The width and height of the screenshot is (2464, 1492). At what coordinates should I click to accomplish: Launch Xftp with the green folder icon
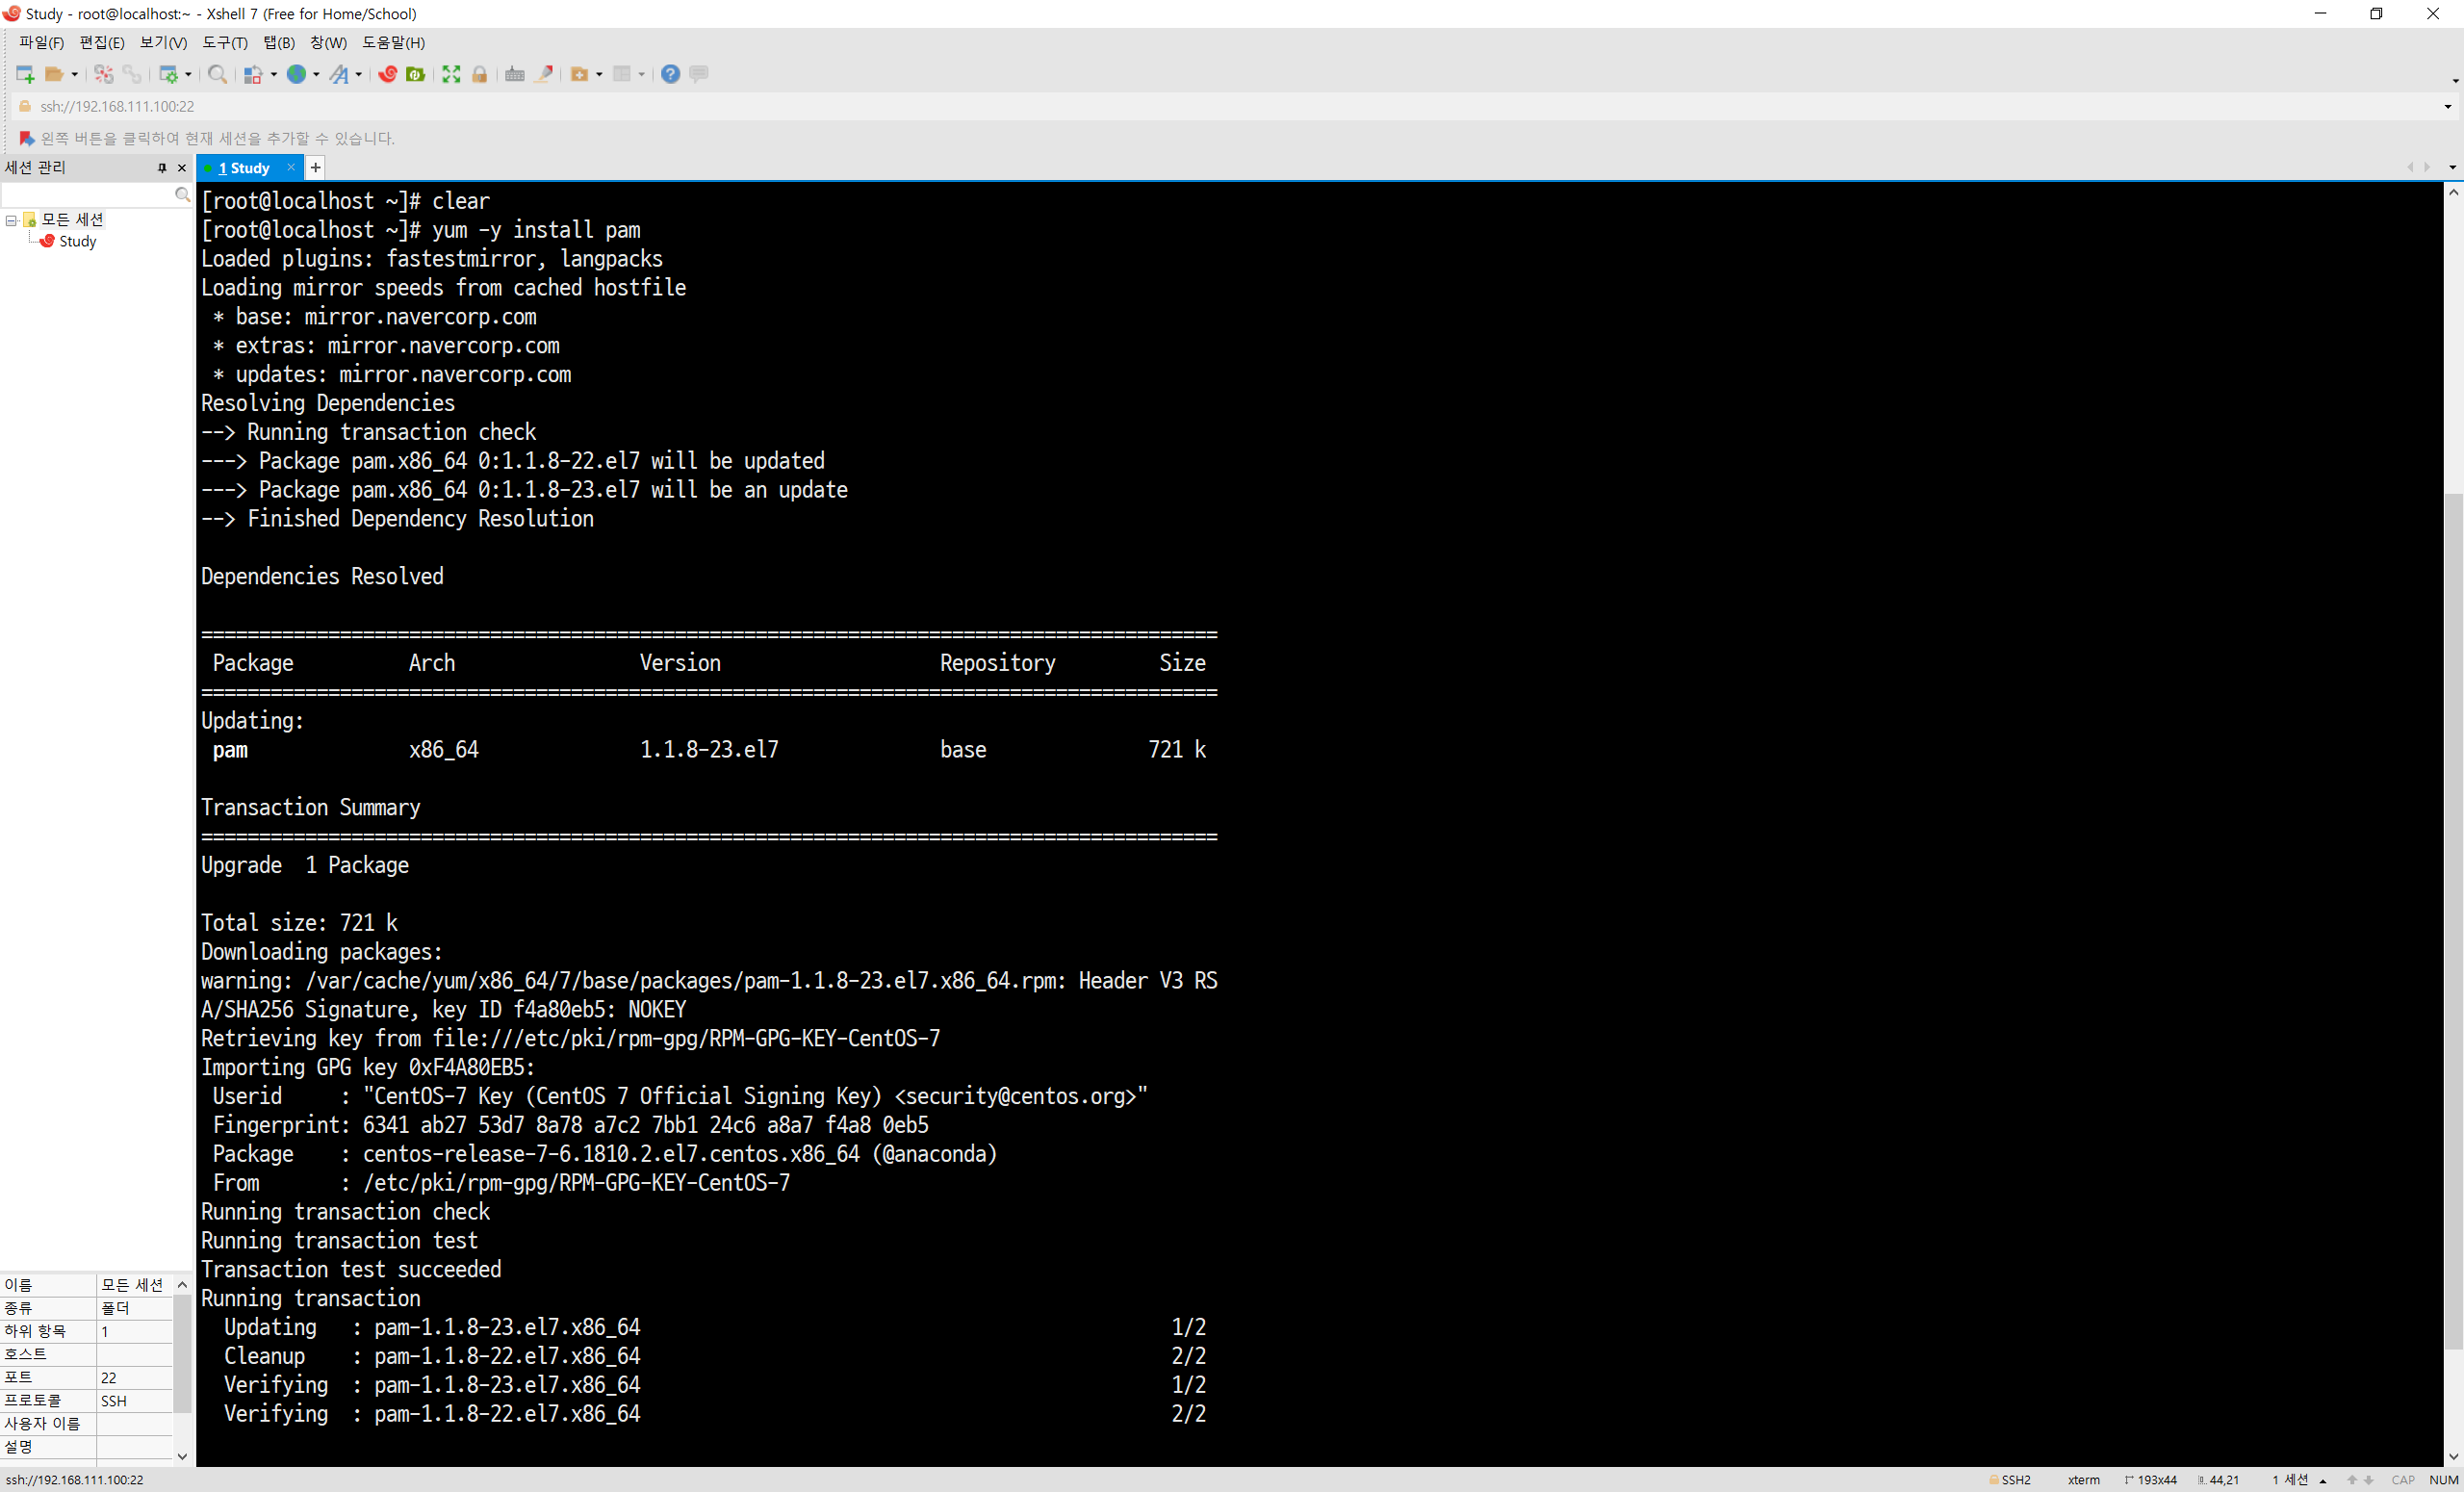click(416, 74)
